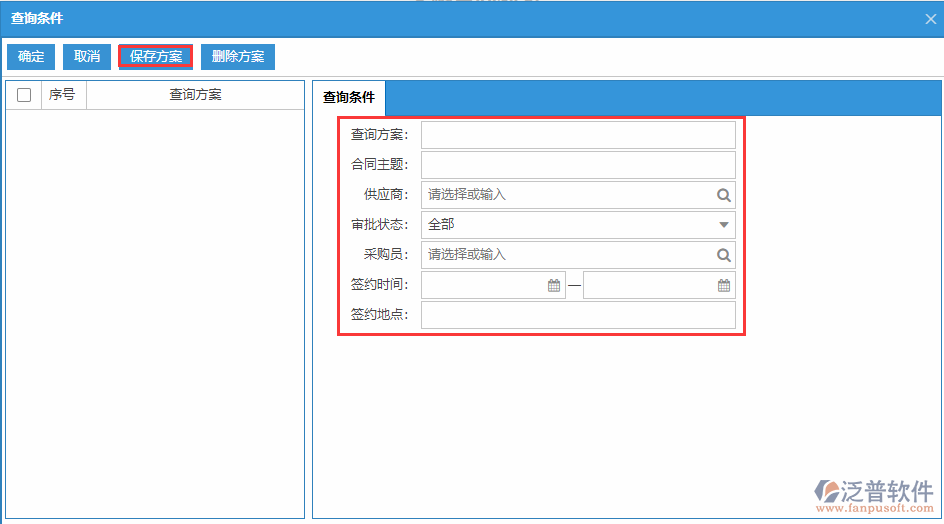Select the 序号 column header
This screenshot has width=944, height=524.
[x=64, y=95]
